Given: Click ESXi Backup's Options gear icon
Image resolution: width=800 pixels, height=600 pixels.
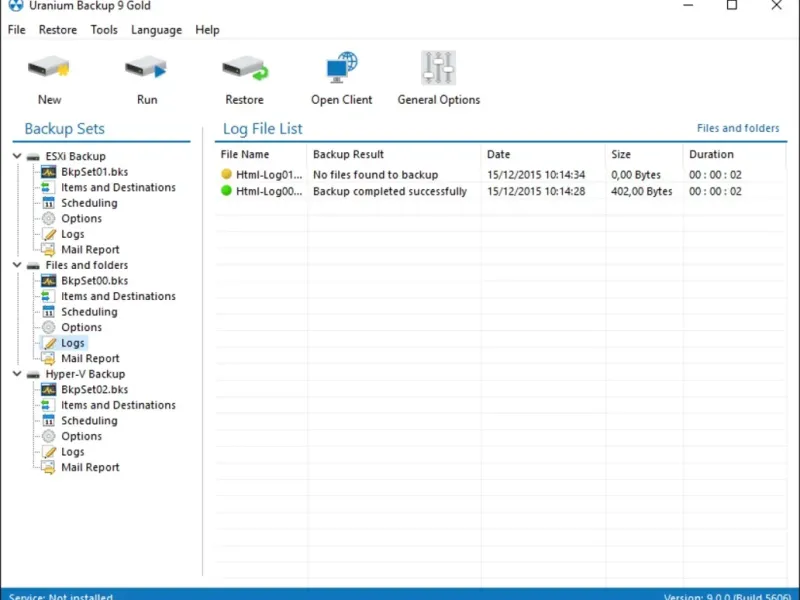Looking at the screenshot, I should coord(48,218).
